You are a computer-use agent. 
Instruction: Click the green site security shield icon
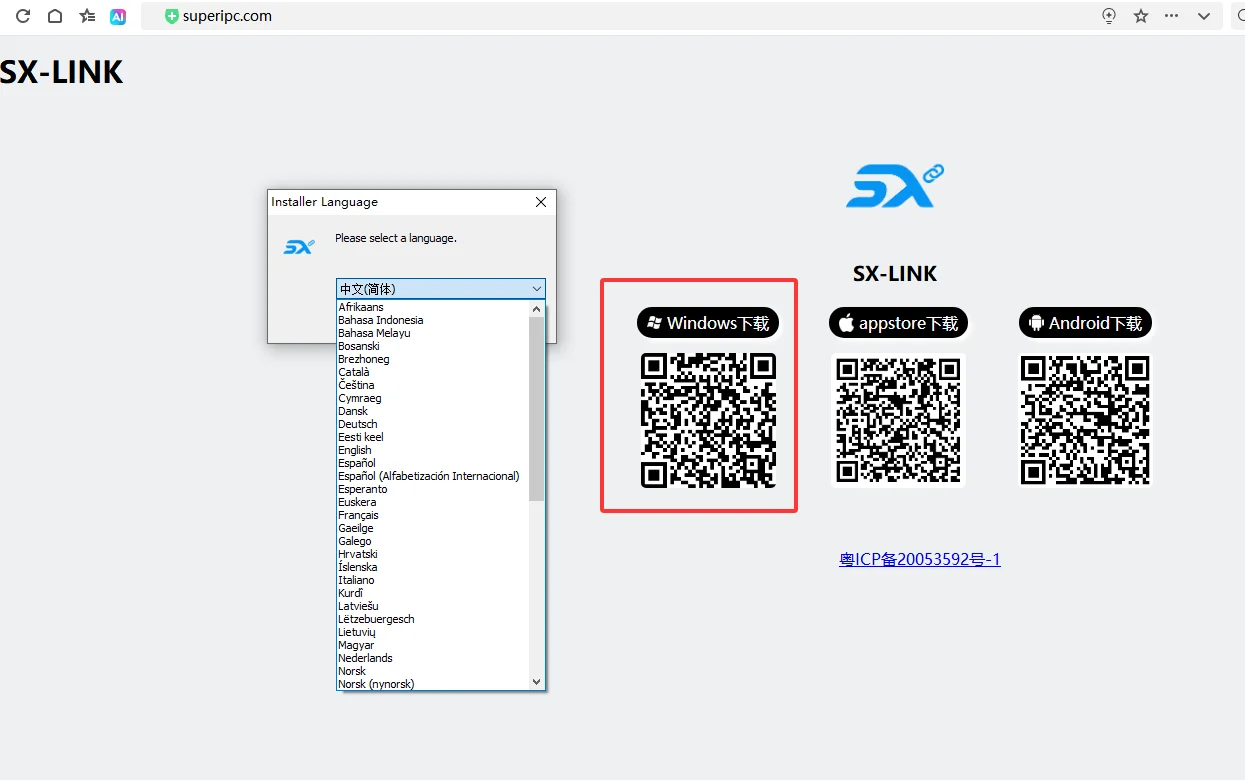172,16
